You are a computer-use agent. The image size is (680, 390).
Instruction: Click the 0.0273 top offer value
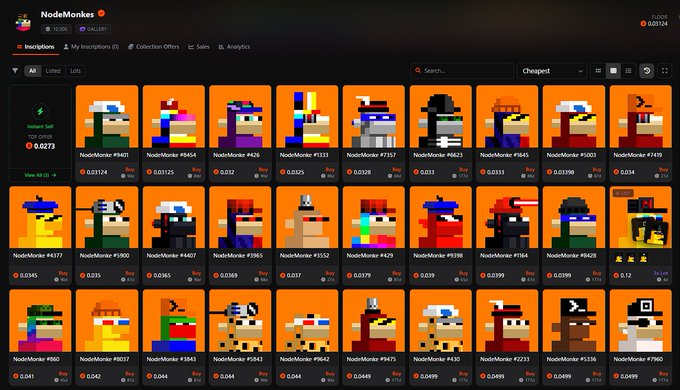(40, 146)
